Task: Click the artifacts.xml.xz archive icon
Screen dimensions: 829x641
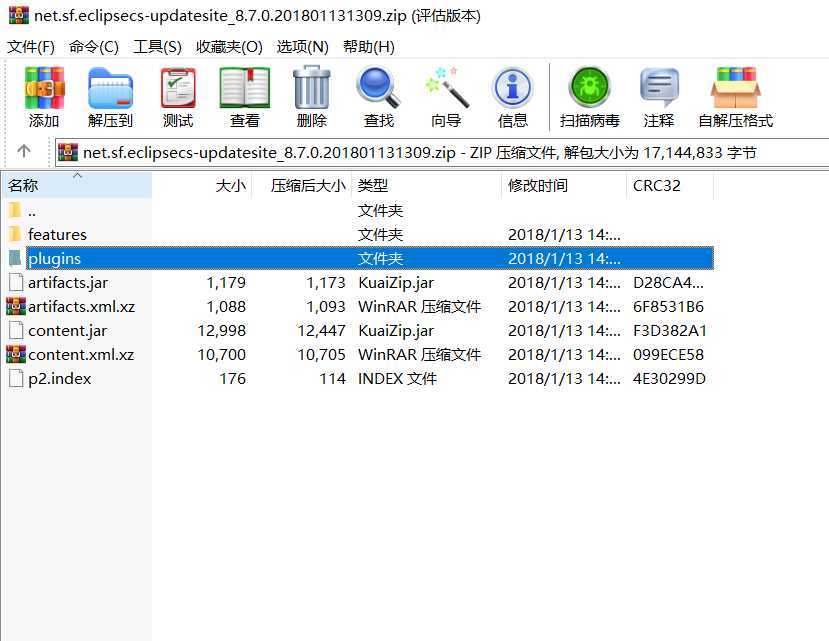Action: coord(16,307)
